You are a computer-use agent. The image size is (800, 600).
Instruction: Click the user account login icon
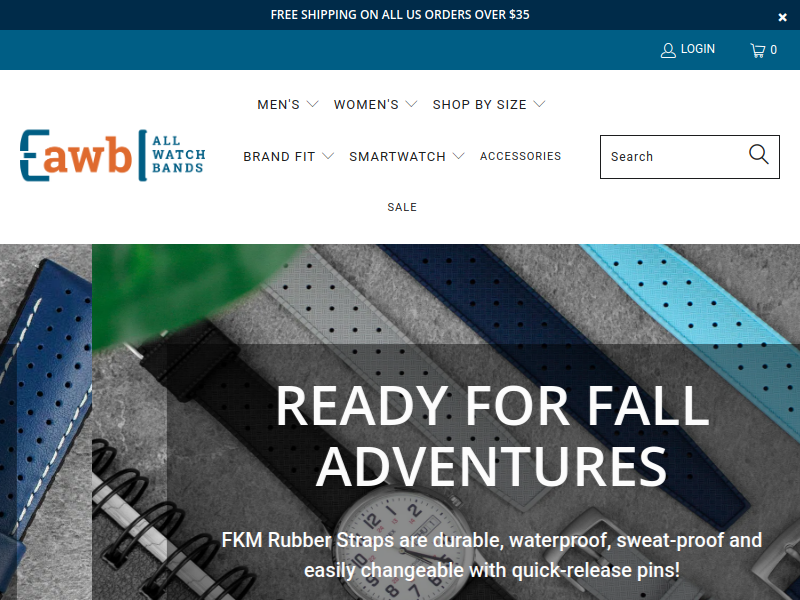[668, 50]
